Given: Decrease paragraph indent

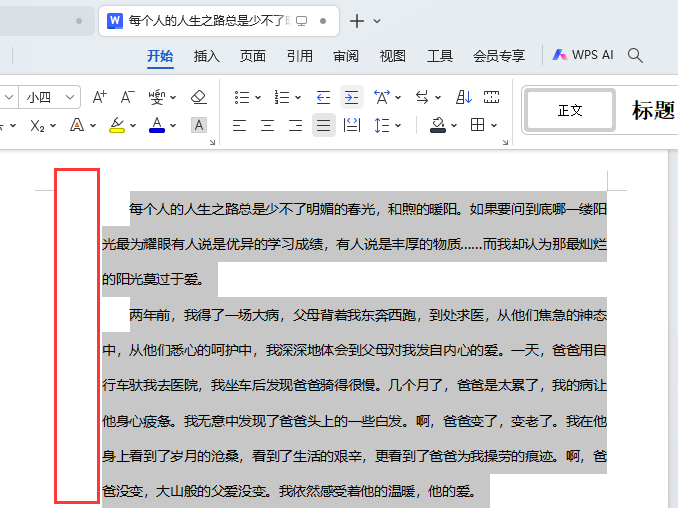Looking at the screenshot, I should (323, 97).
